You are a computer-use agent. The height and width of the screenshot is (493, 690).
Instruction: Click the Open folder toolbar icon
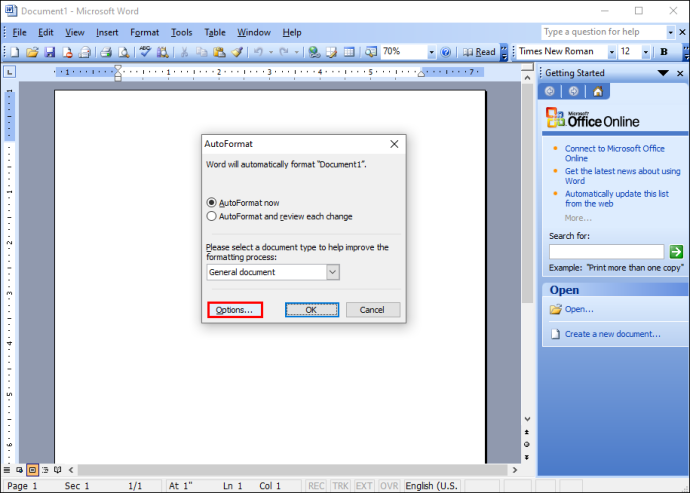coord(32,52)
